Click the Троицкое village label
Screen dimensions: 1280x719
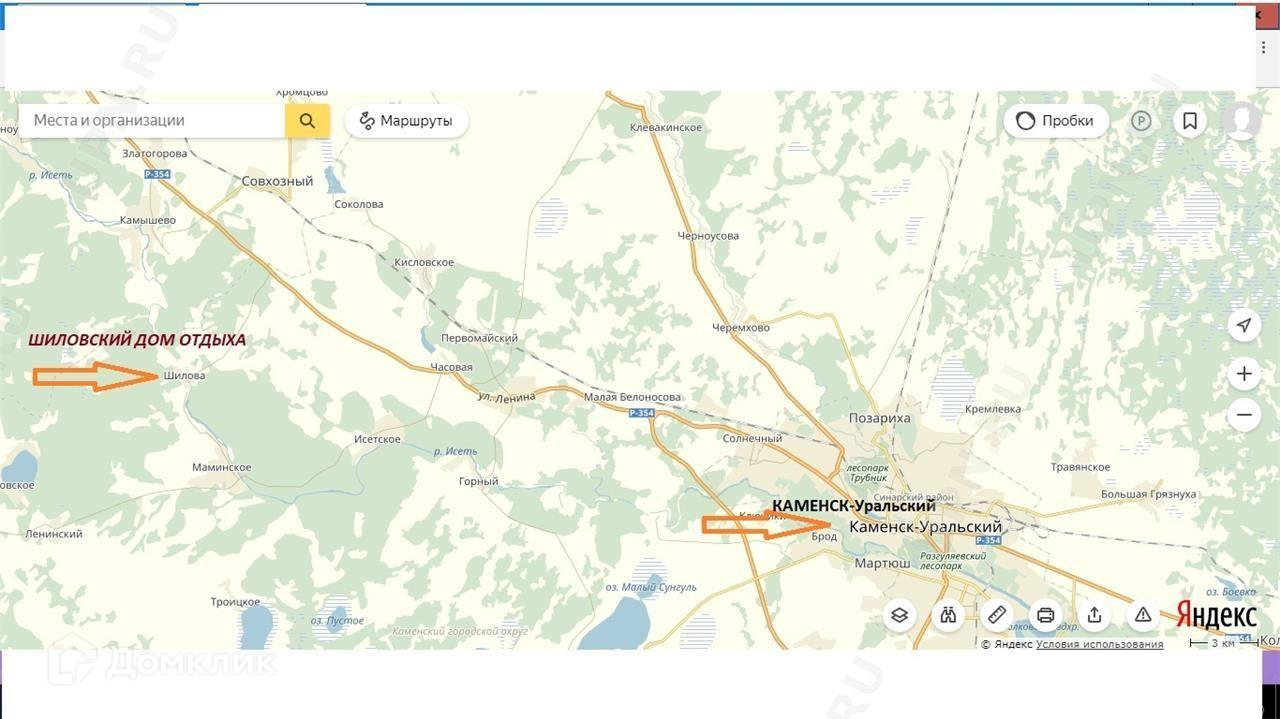[x=235, y=602]
